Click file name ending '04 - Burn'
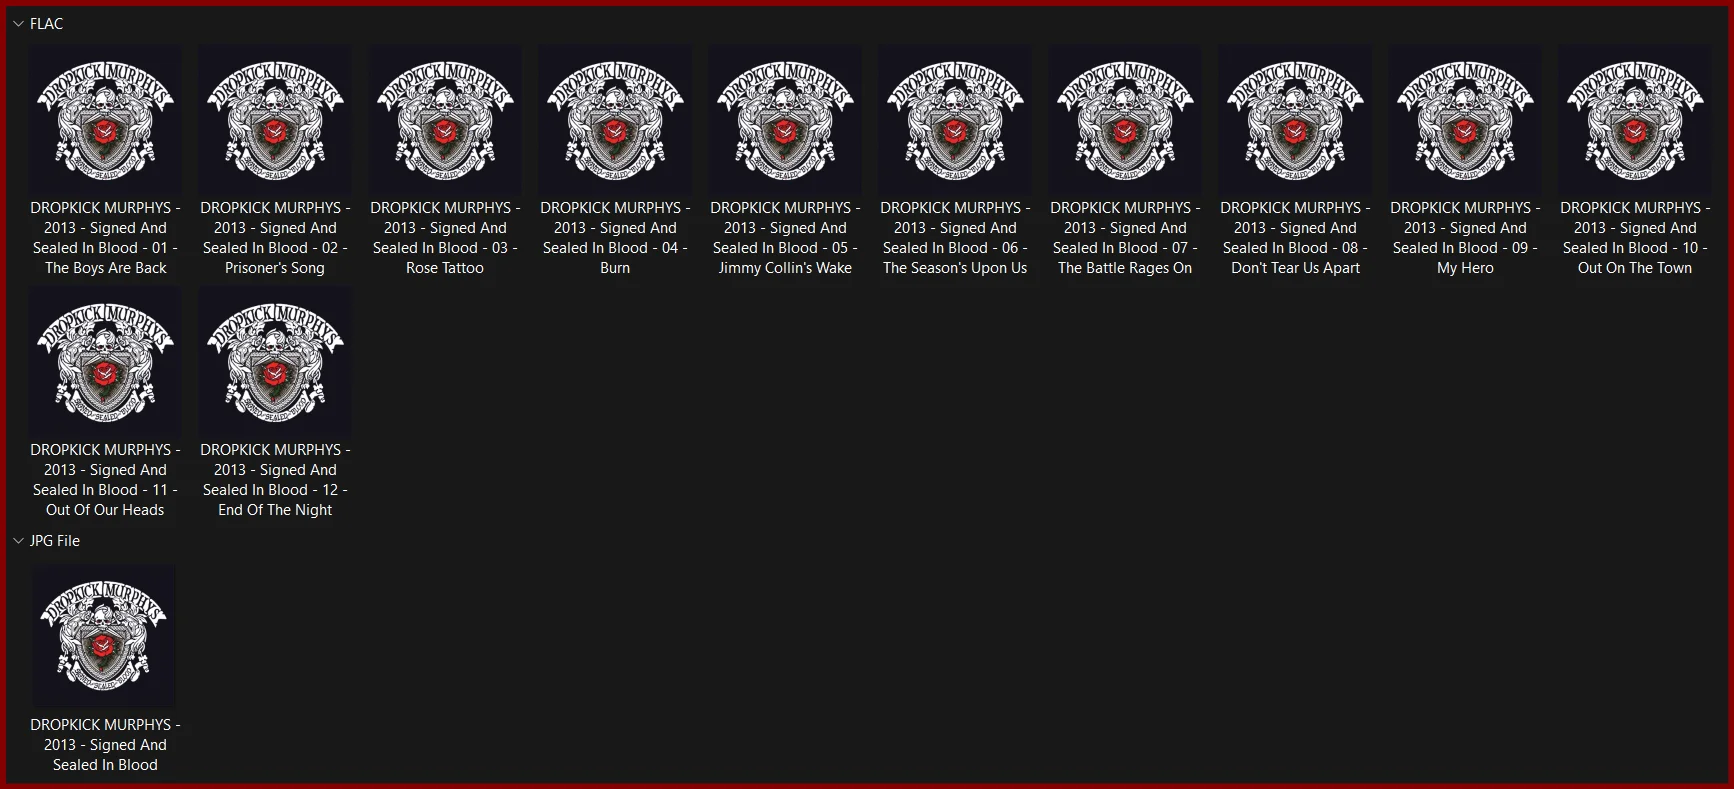This screenshot has width=1734, height=789. [615, 238]
